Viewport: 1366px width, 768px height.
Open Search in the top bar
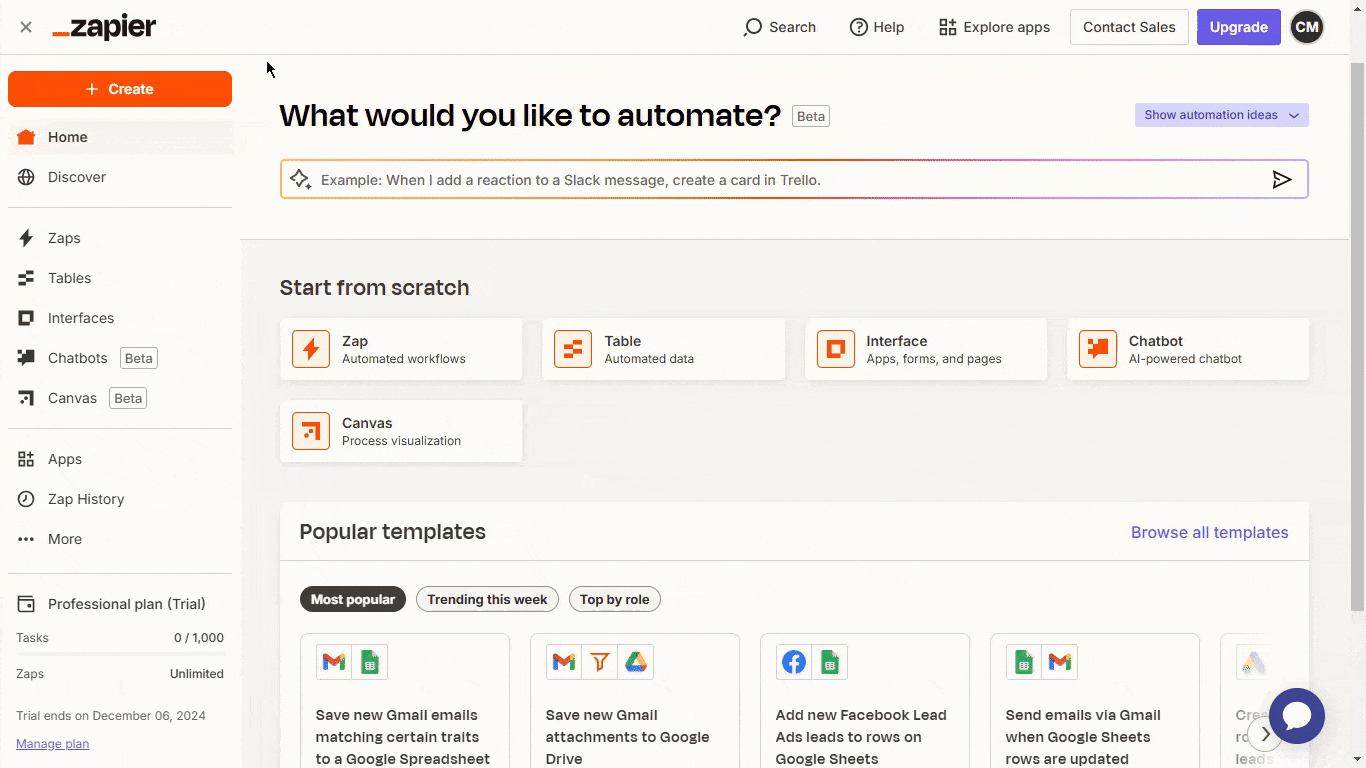pyautogui.click(x=780, y=27)
